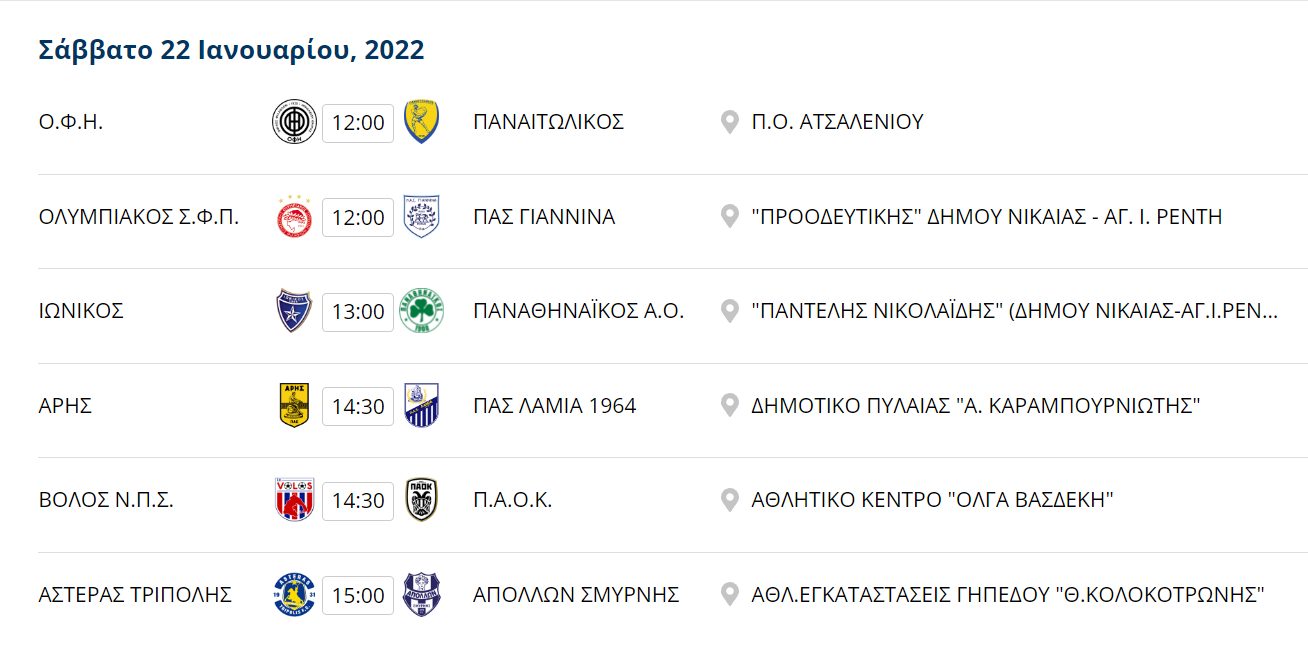Open the Asteras Tripolis blue star logo
The width and height of the screenshot is (1308, 645).
[x=294, y=594]
